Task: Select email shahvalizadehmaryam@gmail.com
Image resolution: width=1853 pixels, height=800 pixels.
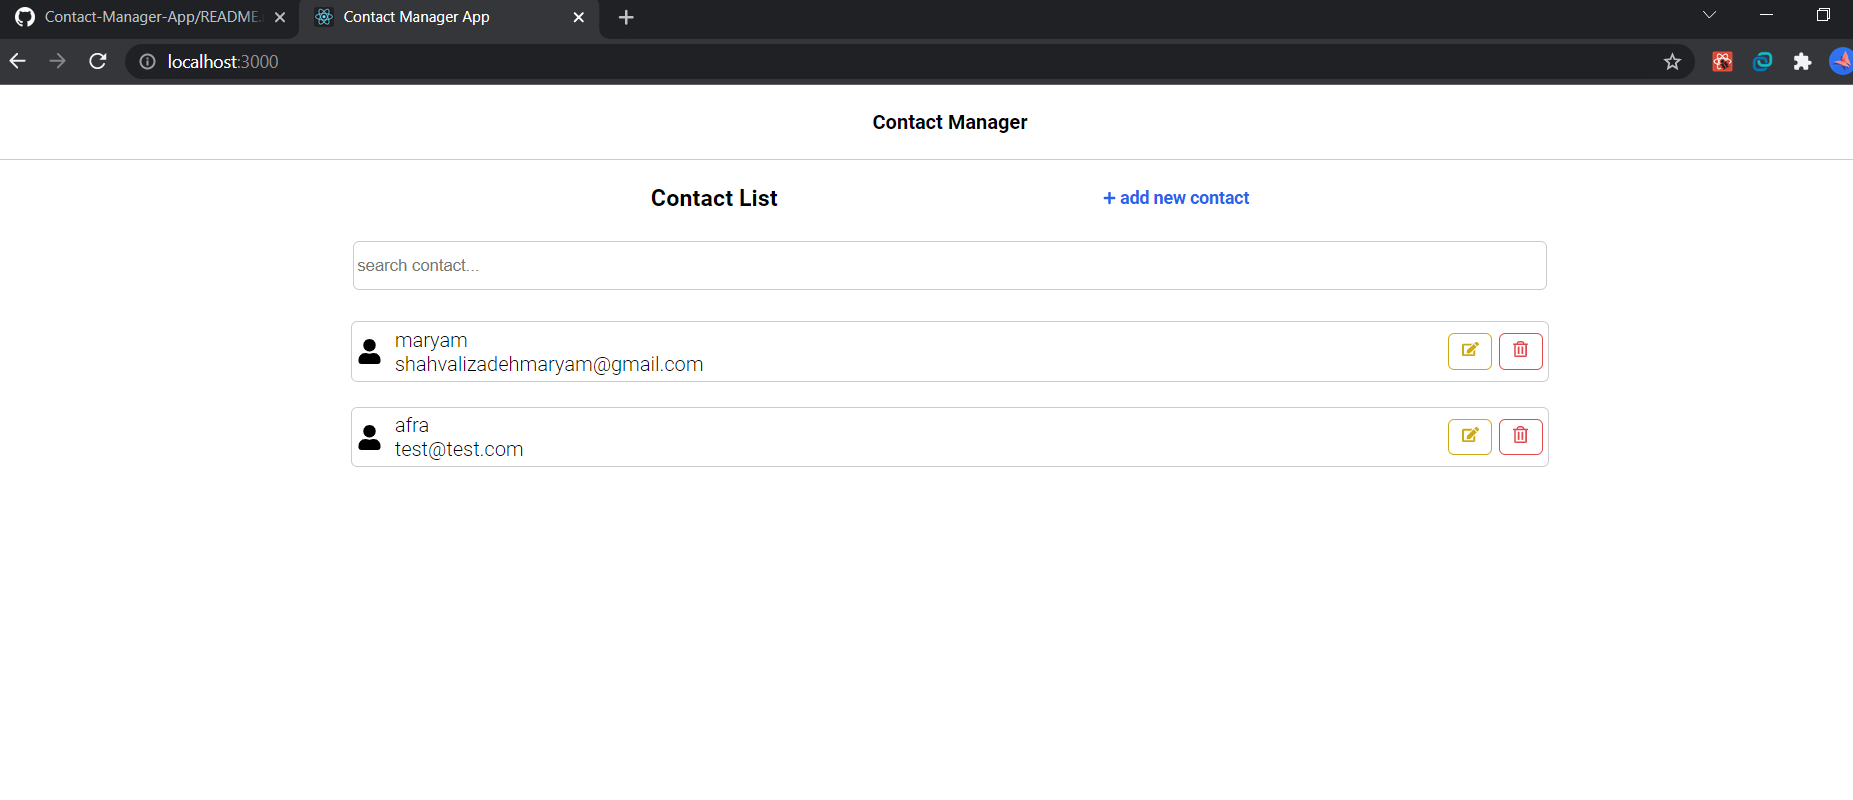Action: point(549,365)
